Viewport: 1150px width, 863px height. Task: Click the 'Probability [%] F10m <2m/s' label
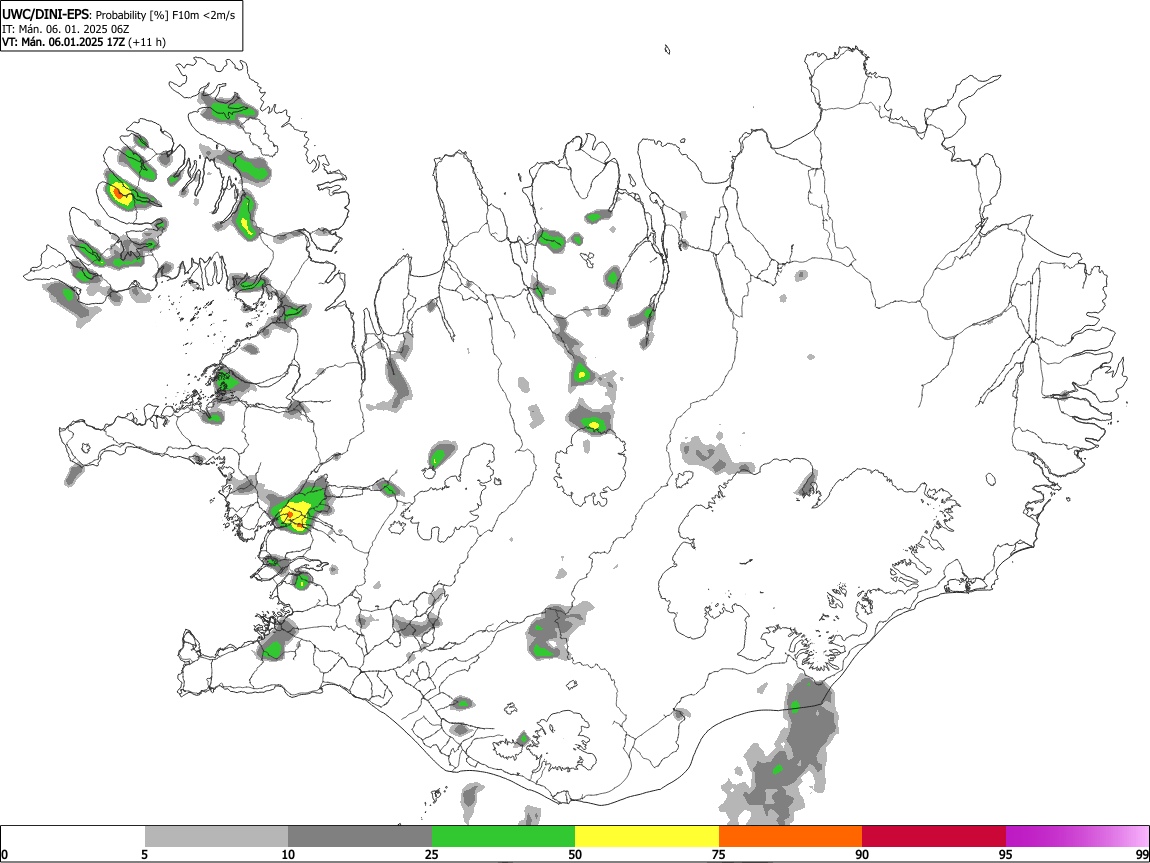coord(165,15)
